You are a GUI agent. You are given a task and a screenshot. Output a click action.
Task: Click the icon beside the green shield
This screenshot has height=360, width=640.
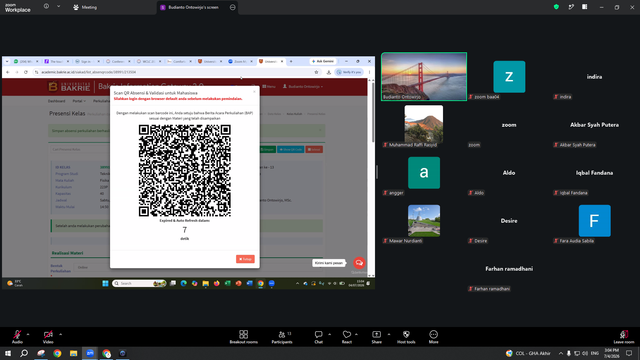(571, 7)
